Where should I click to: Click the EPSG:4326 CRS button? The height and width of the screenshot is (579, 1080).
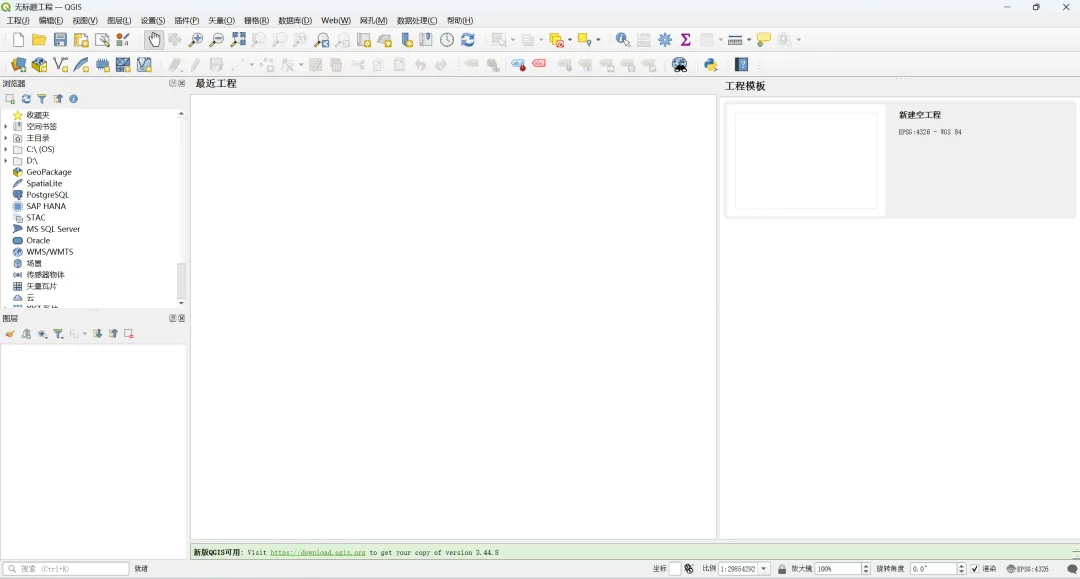coord(1028,569)
